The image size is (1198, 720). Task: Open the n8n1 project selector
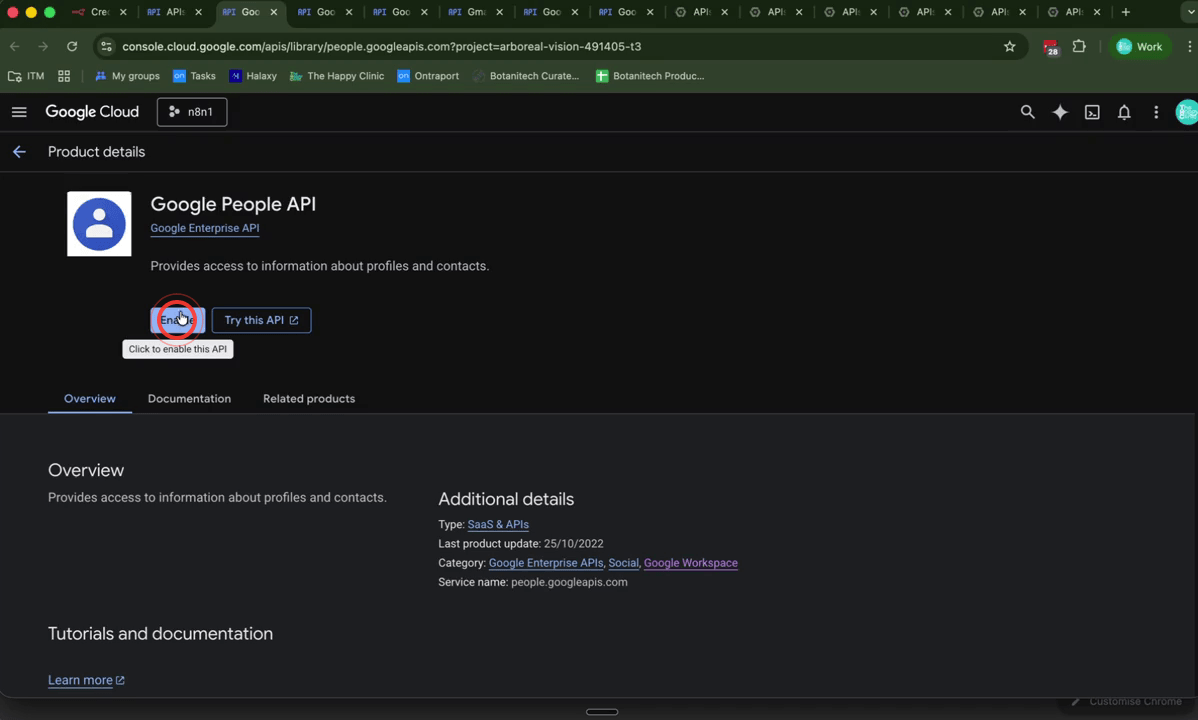pos(191,112)
